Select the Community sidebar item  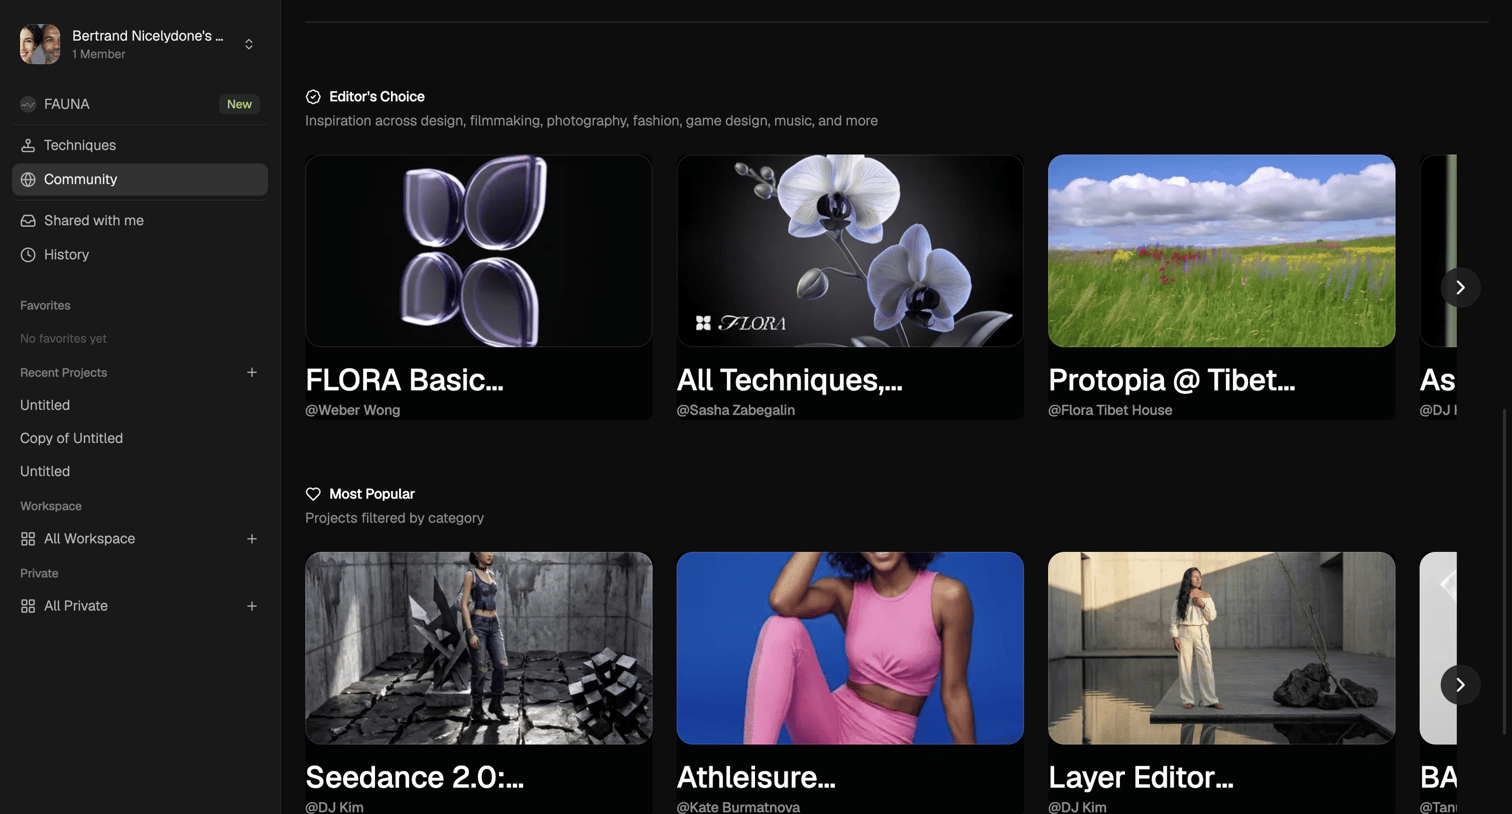[140, 180]
